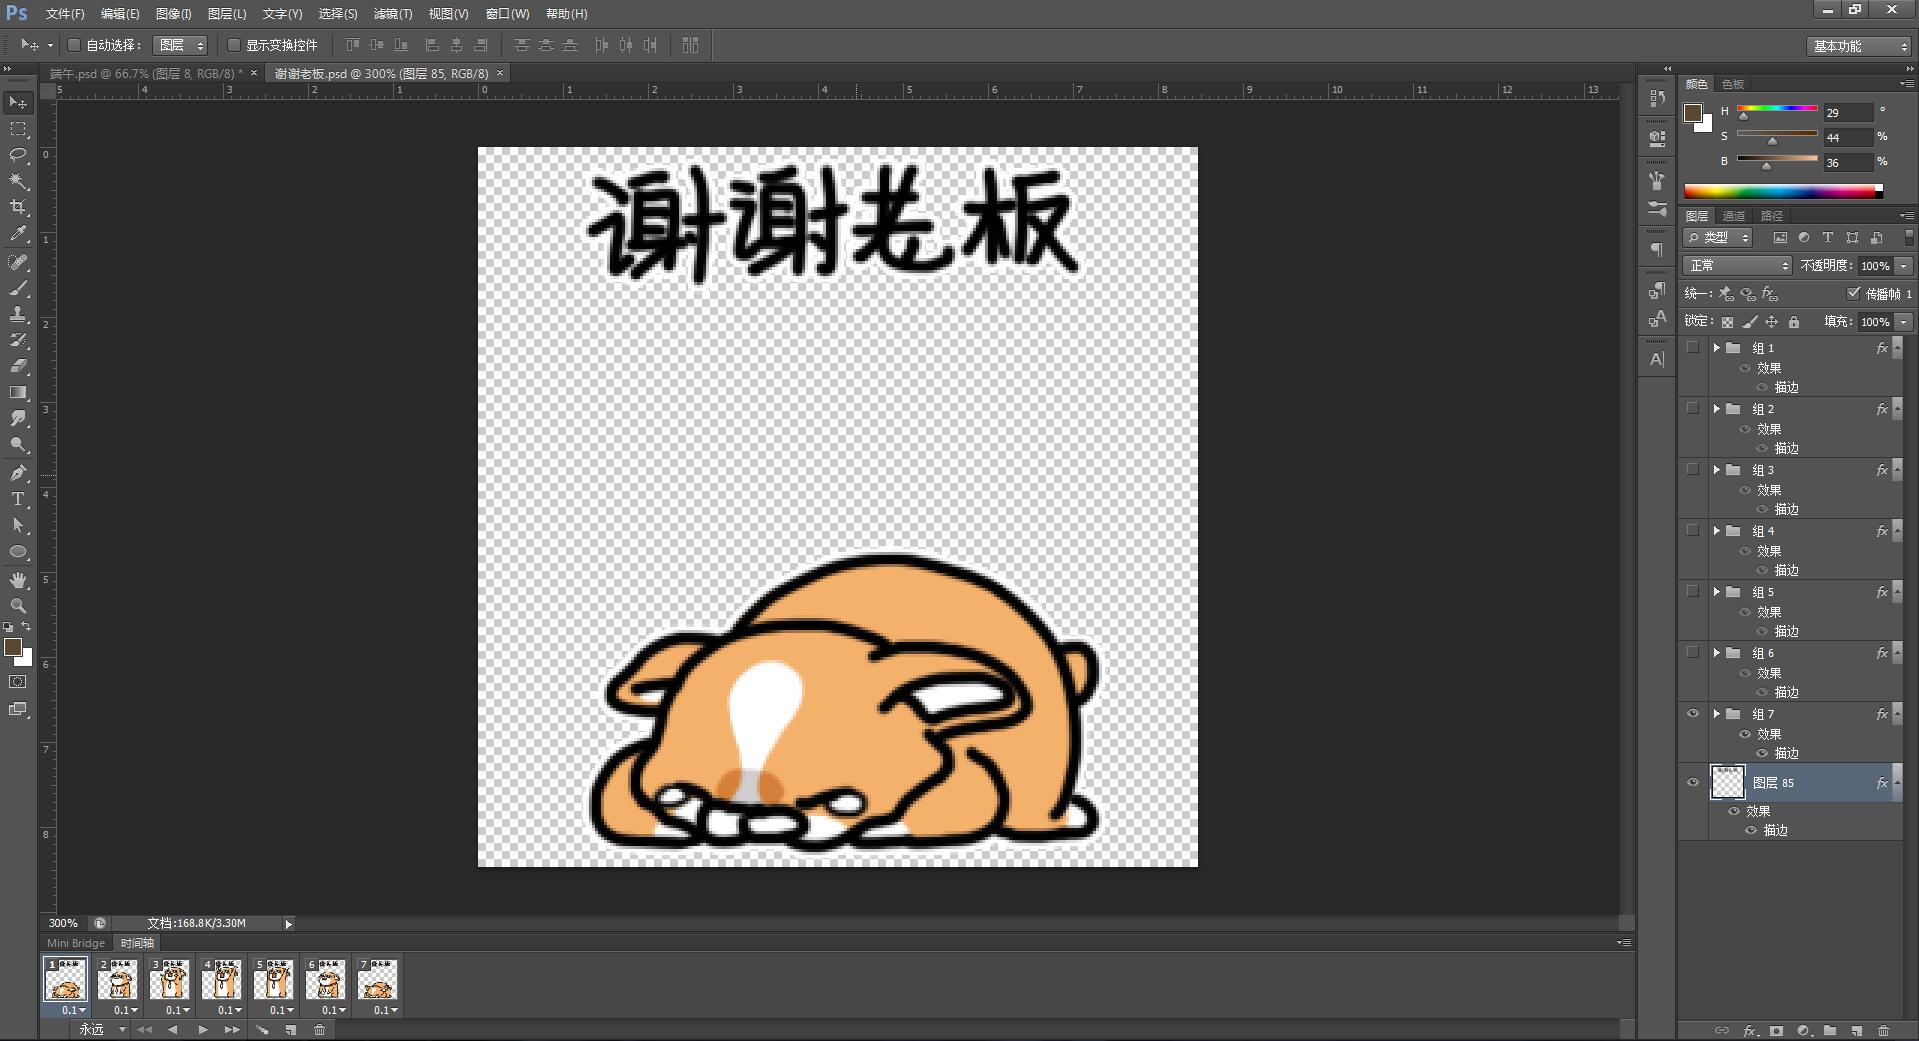This screenshot has height=1041, width=1919.
Task: Show the 组 6 layer group
Action: (x=1693, y=653)
